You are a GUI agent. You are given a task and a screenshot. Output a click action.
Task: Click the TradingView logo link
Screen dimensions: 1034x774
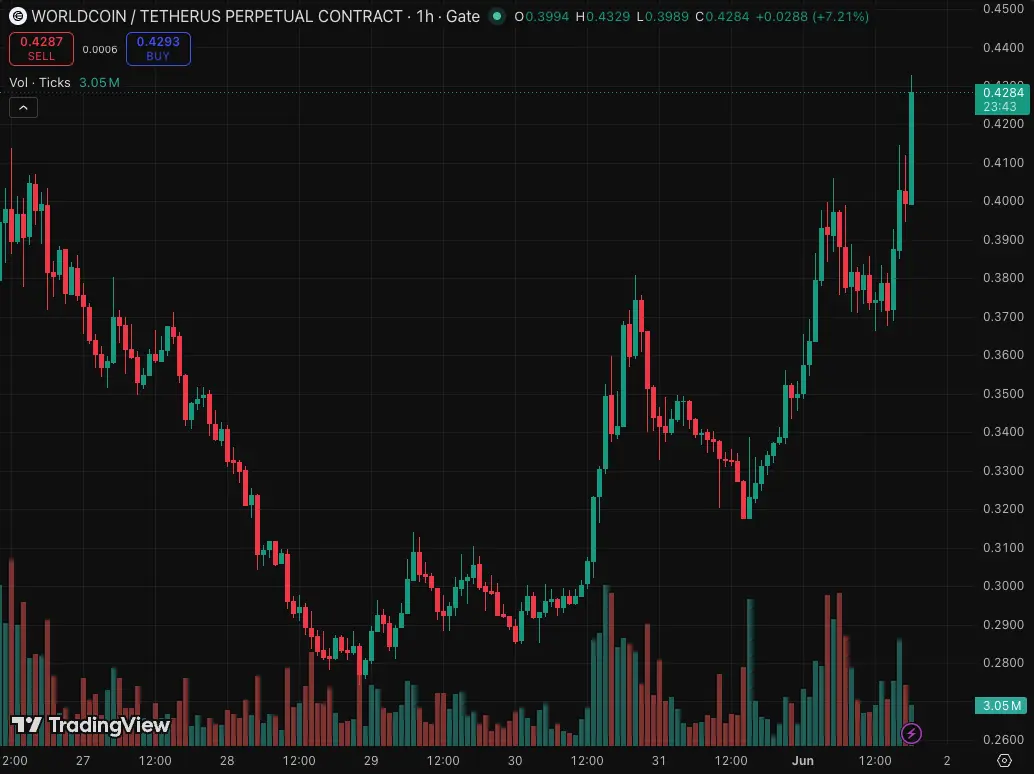[91, 725]
